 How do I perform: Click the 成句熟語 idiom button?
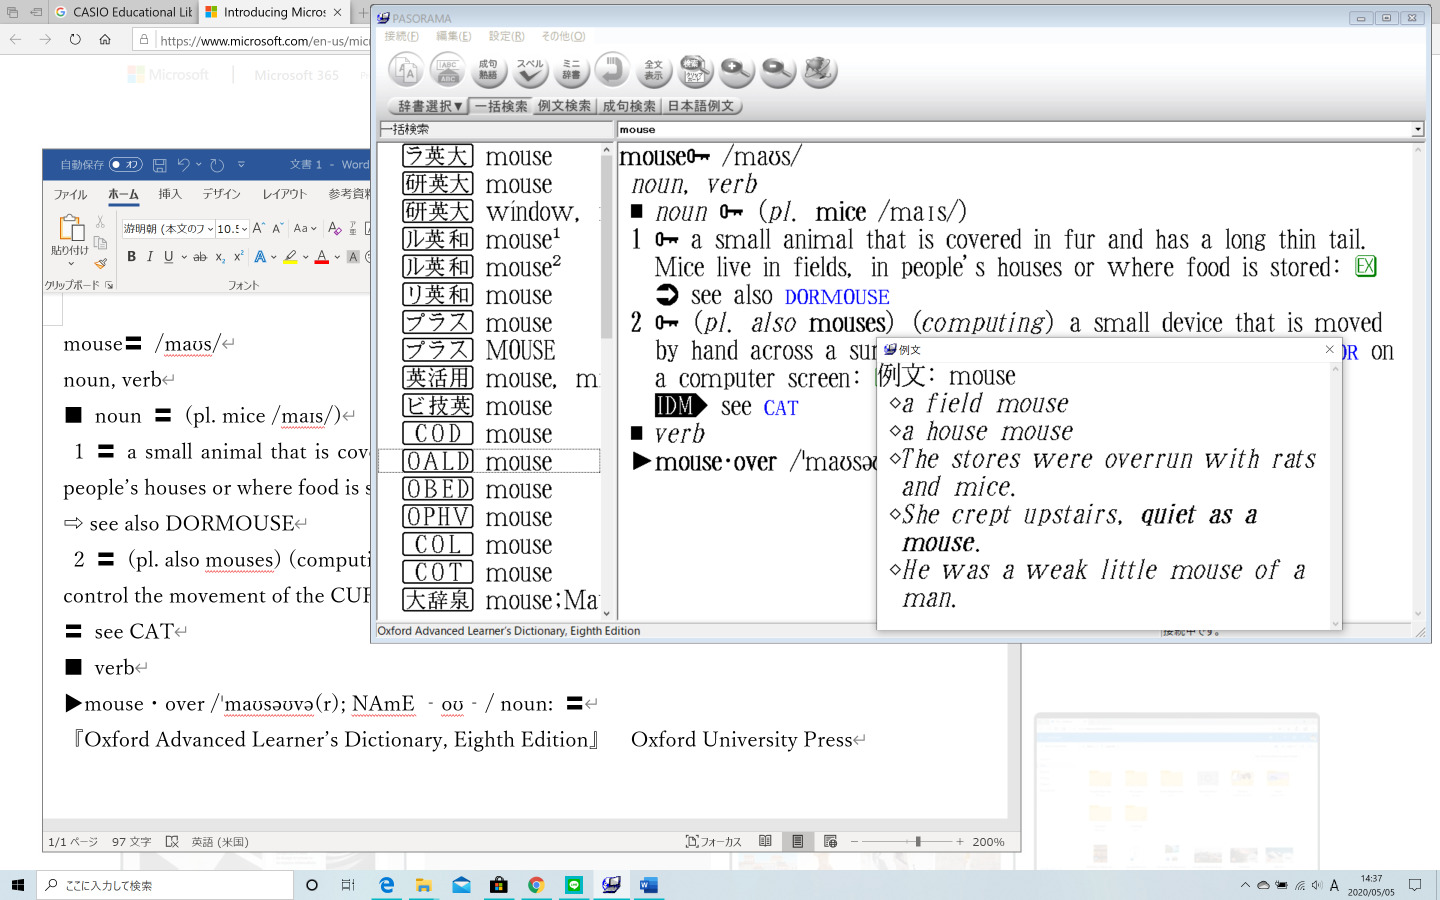(x=488, y=70)
